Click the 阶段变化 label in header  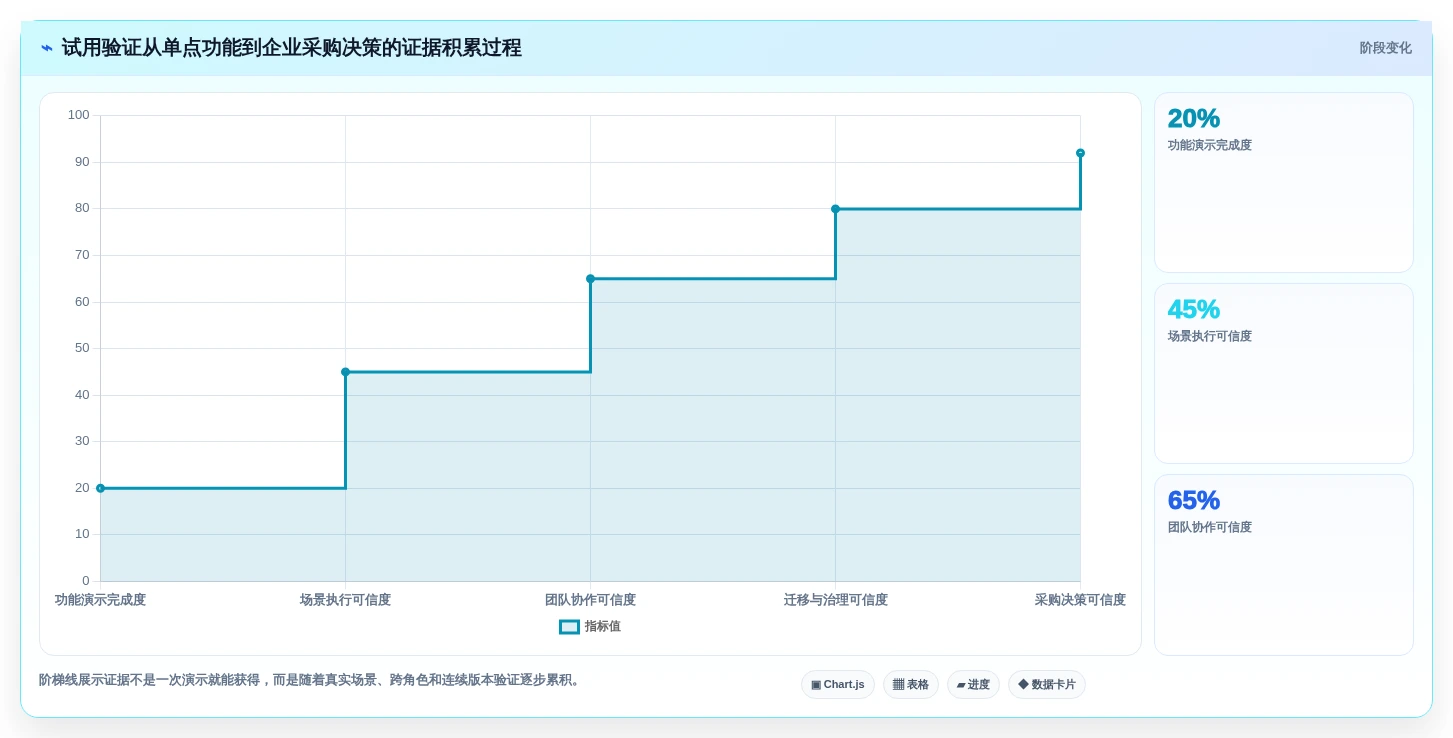(1386, 48)
